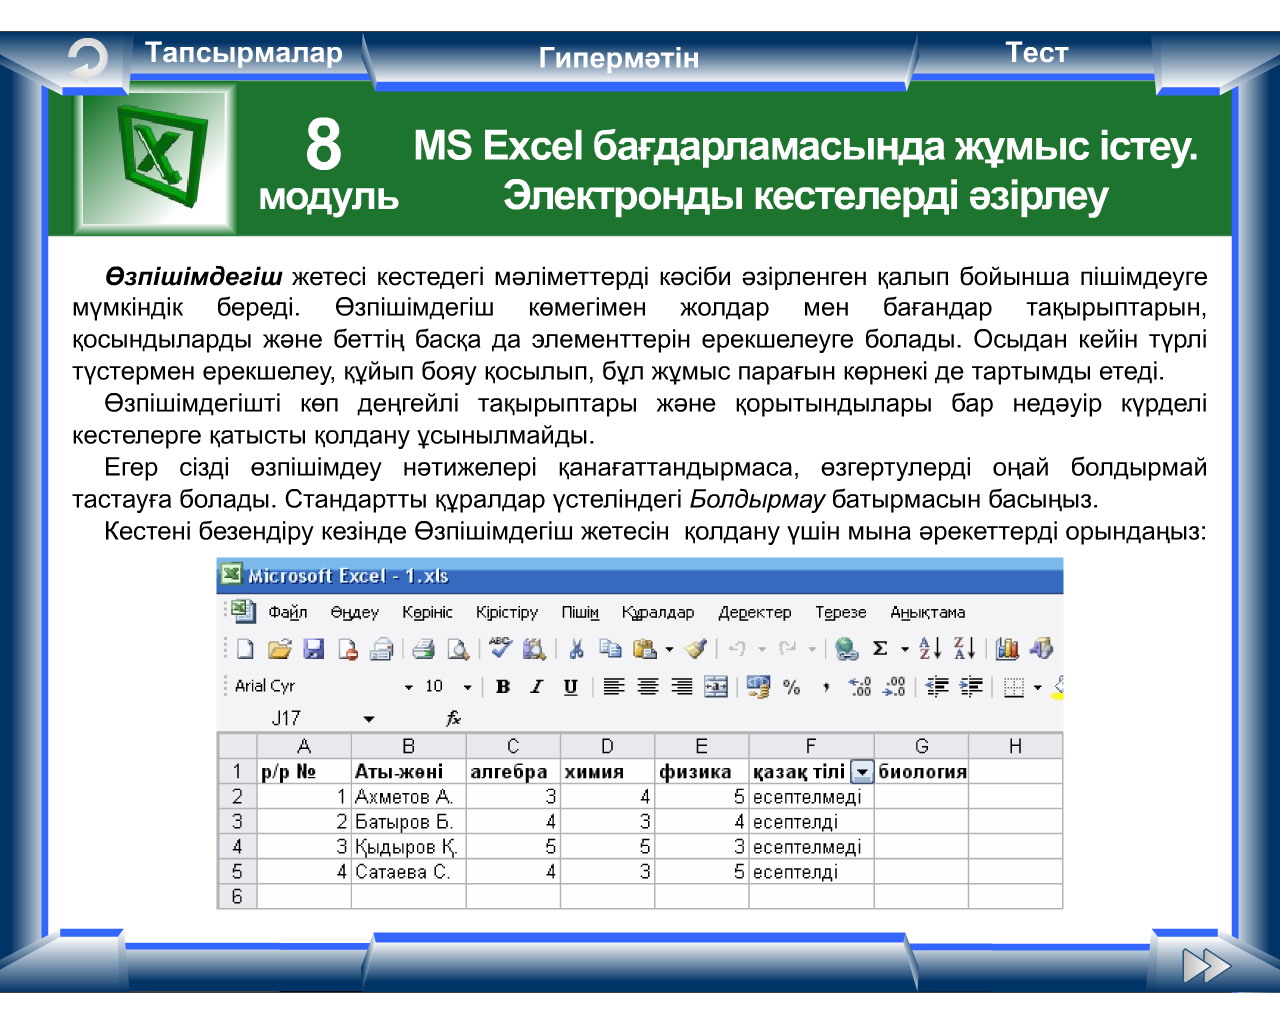Switch to the Гипермәтін tab

[x=618, y=58]
